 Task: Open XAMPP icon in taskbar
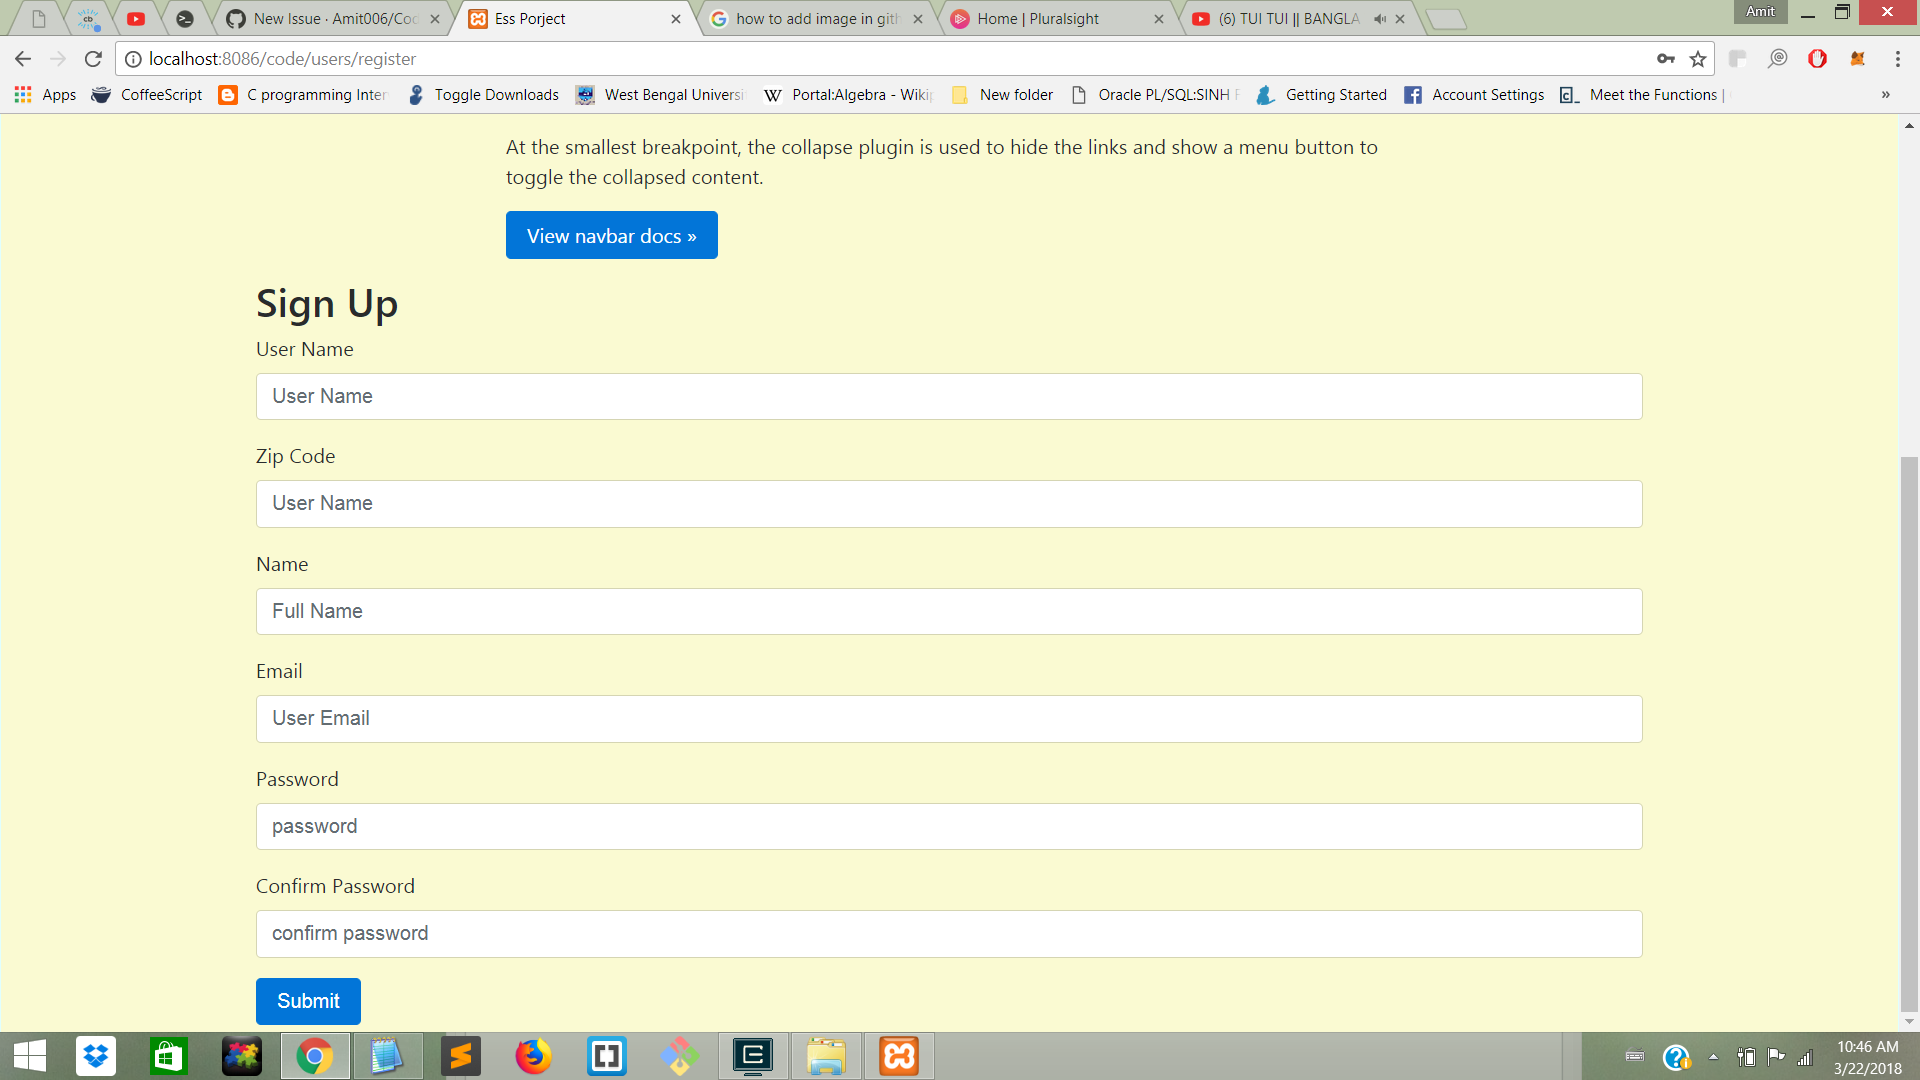tap(898, 1056)
